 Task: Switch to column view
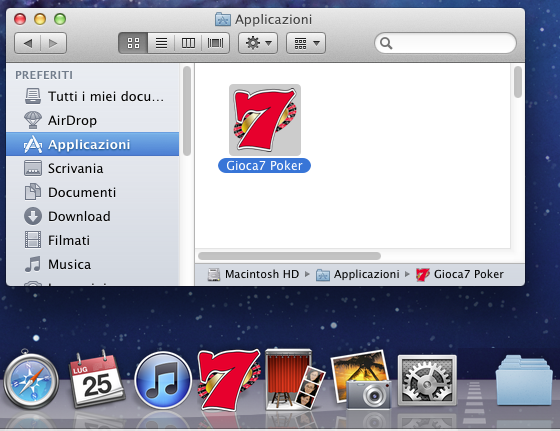(x=188, y=43)
